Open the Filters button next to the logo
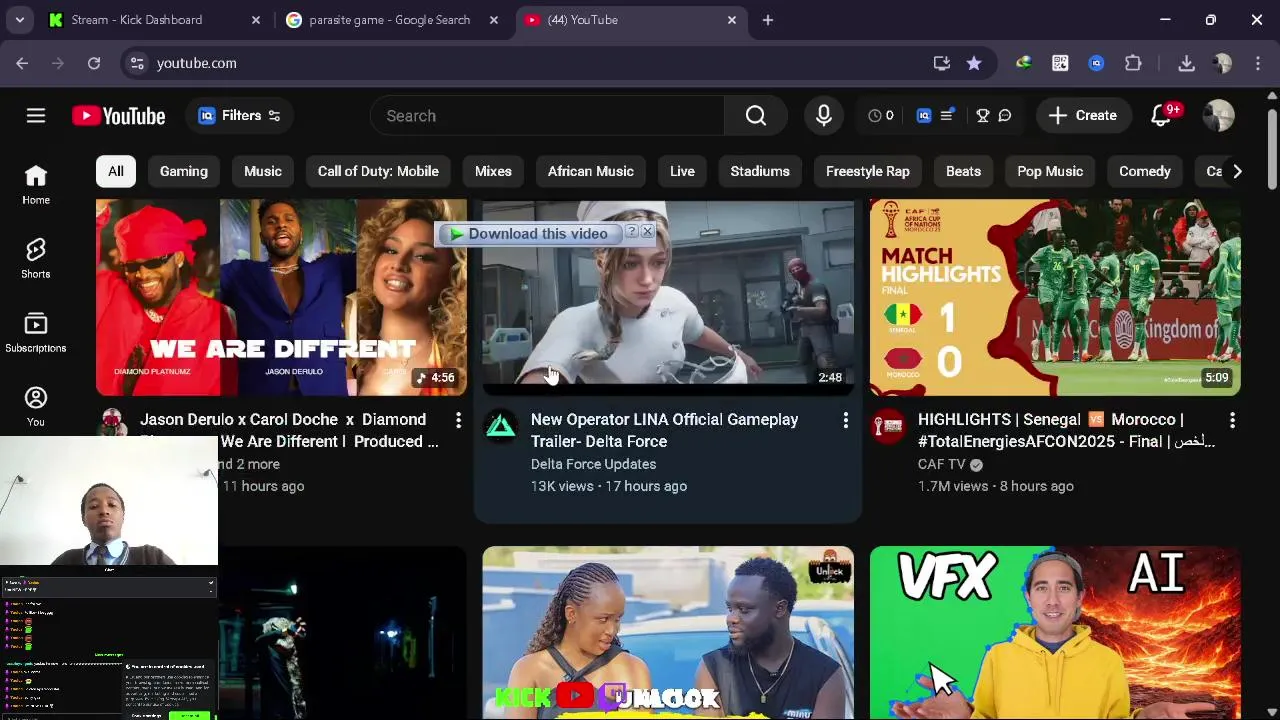1280x720 pixels. (x=239, y=116)
